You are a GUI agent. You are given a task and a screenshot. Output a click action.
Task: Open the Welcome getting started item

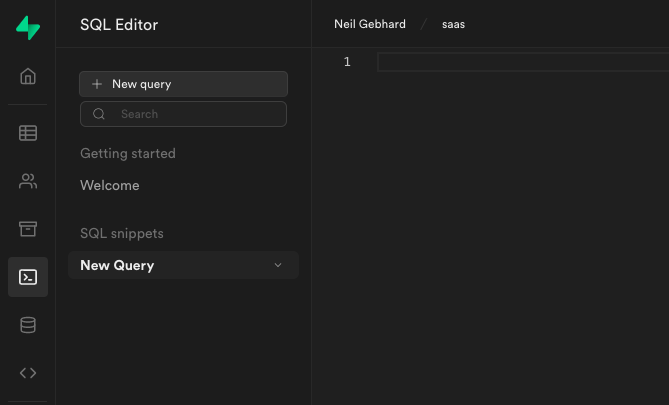(x=110, y=186)
